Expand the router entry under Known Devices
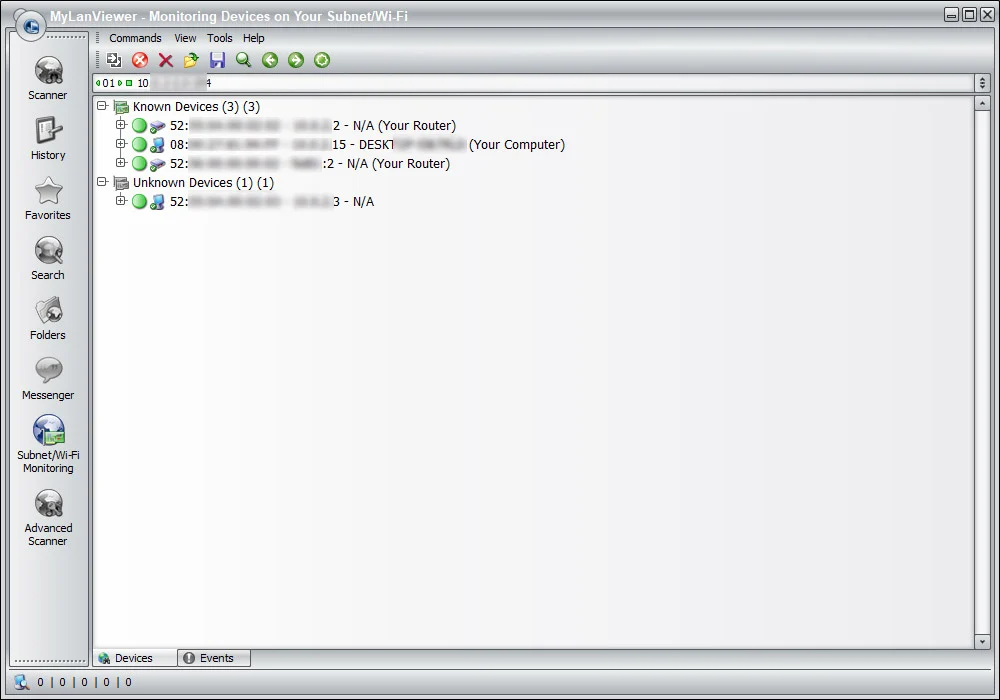 (x=122, y=125)
